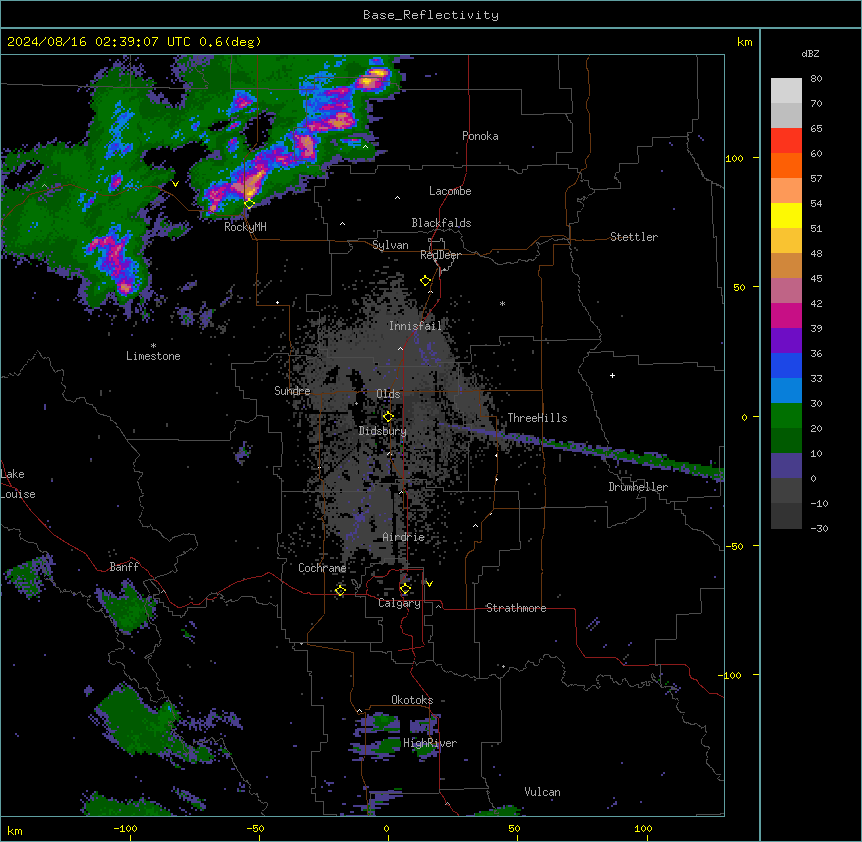Click the yellow diamond marker south of RedDeer
This screenshot has height=842, width=862.
click(426, 281)
